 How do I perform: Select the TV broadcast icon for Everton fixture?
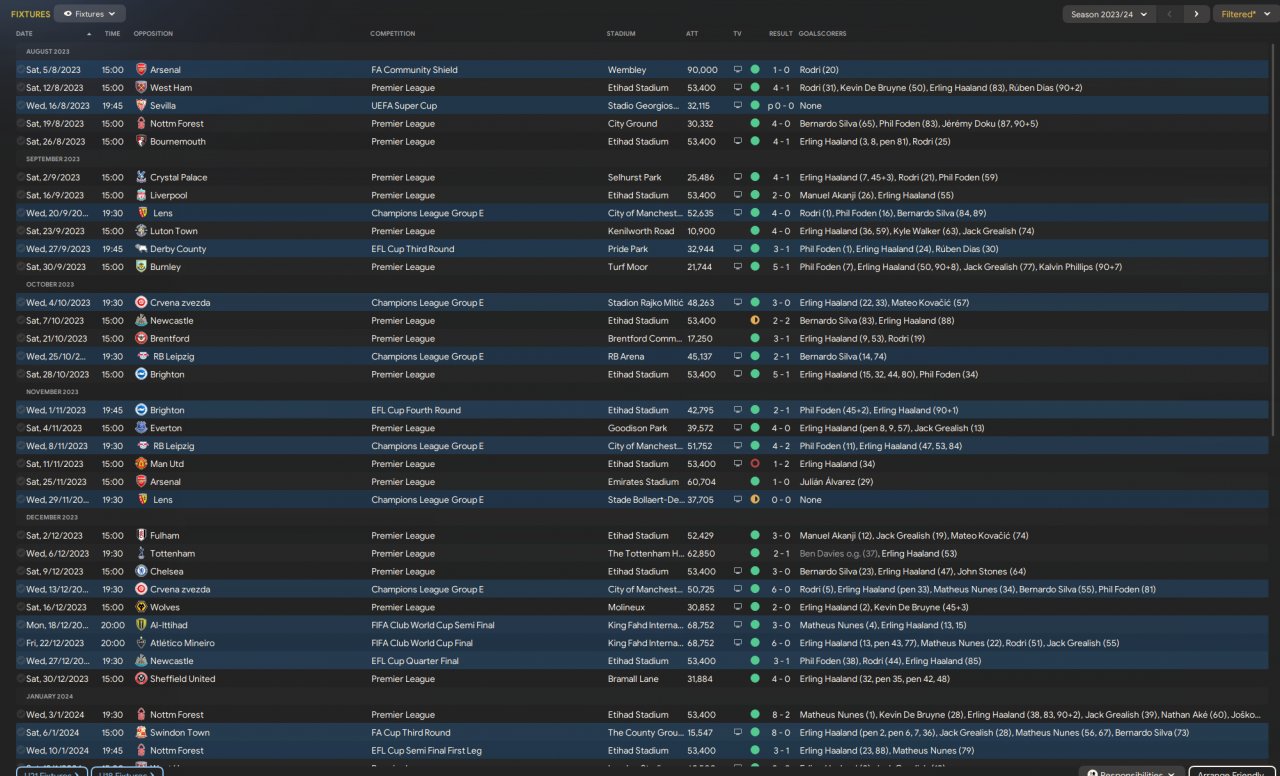point(738,429)
